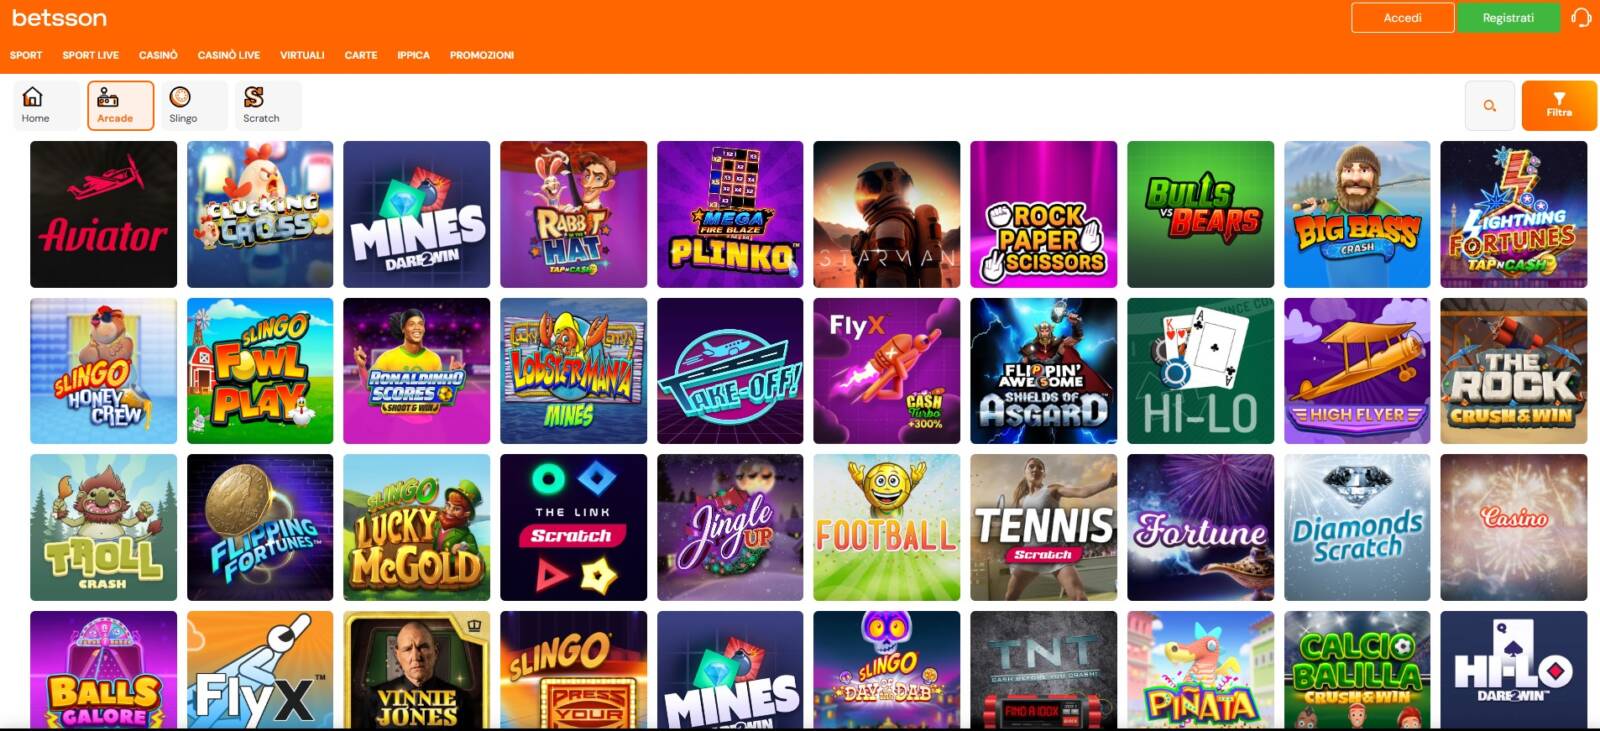This screenshot has height=731, width=1600.
Task: Click the headset support icon
Action: (x=1581, y=18)
